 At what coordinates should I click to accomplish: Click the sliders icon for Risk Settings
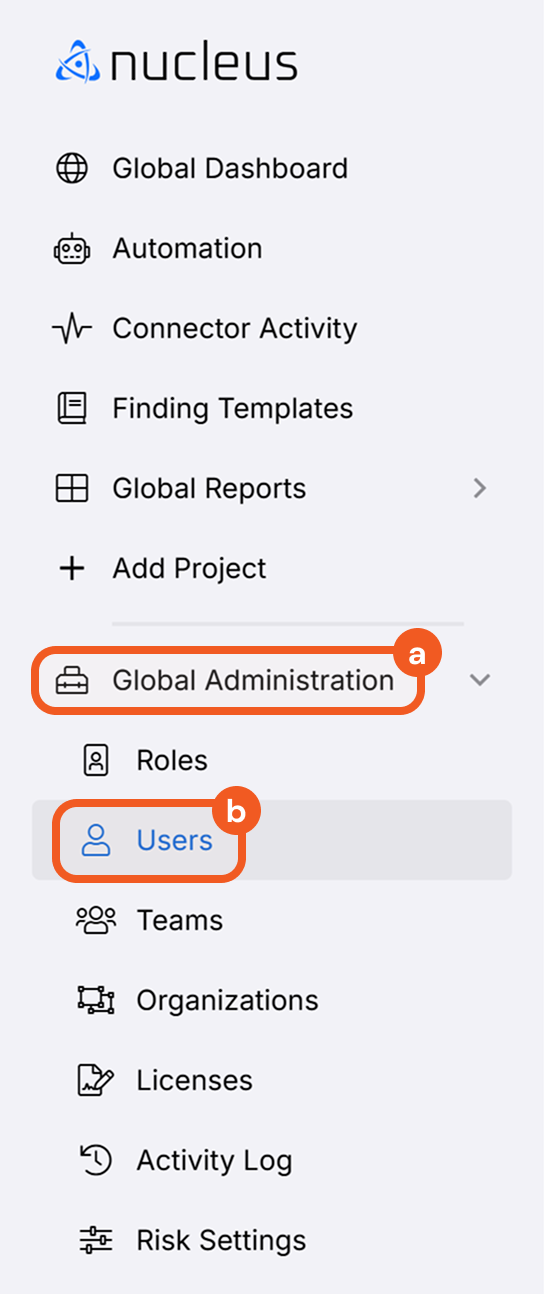(96, 1240)
